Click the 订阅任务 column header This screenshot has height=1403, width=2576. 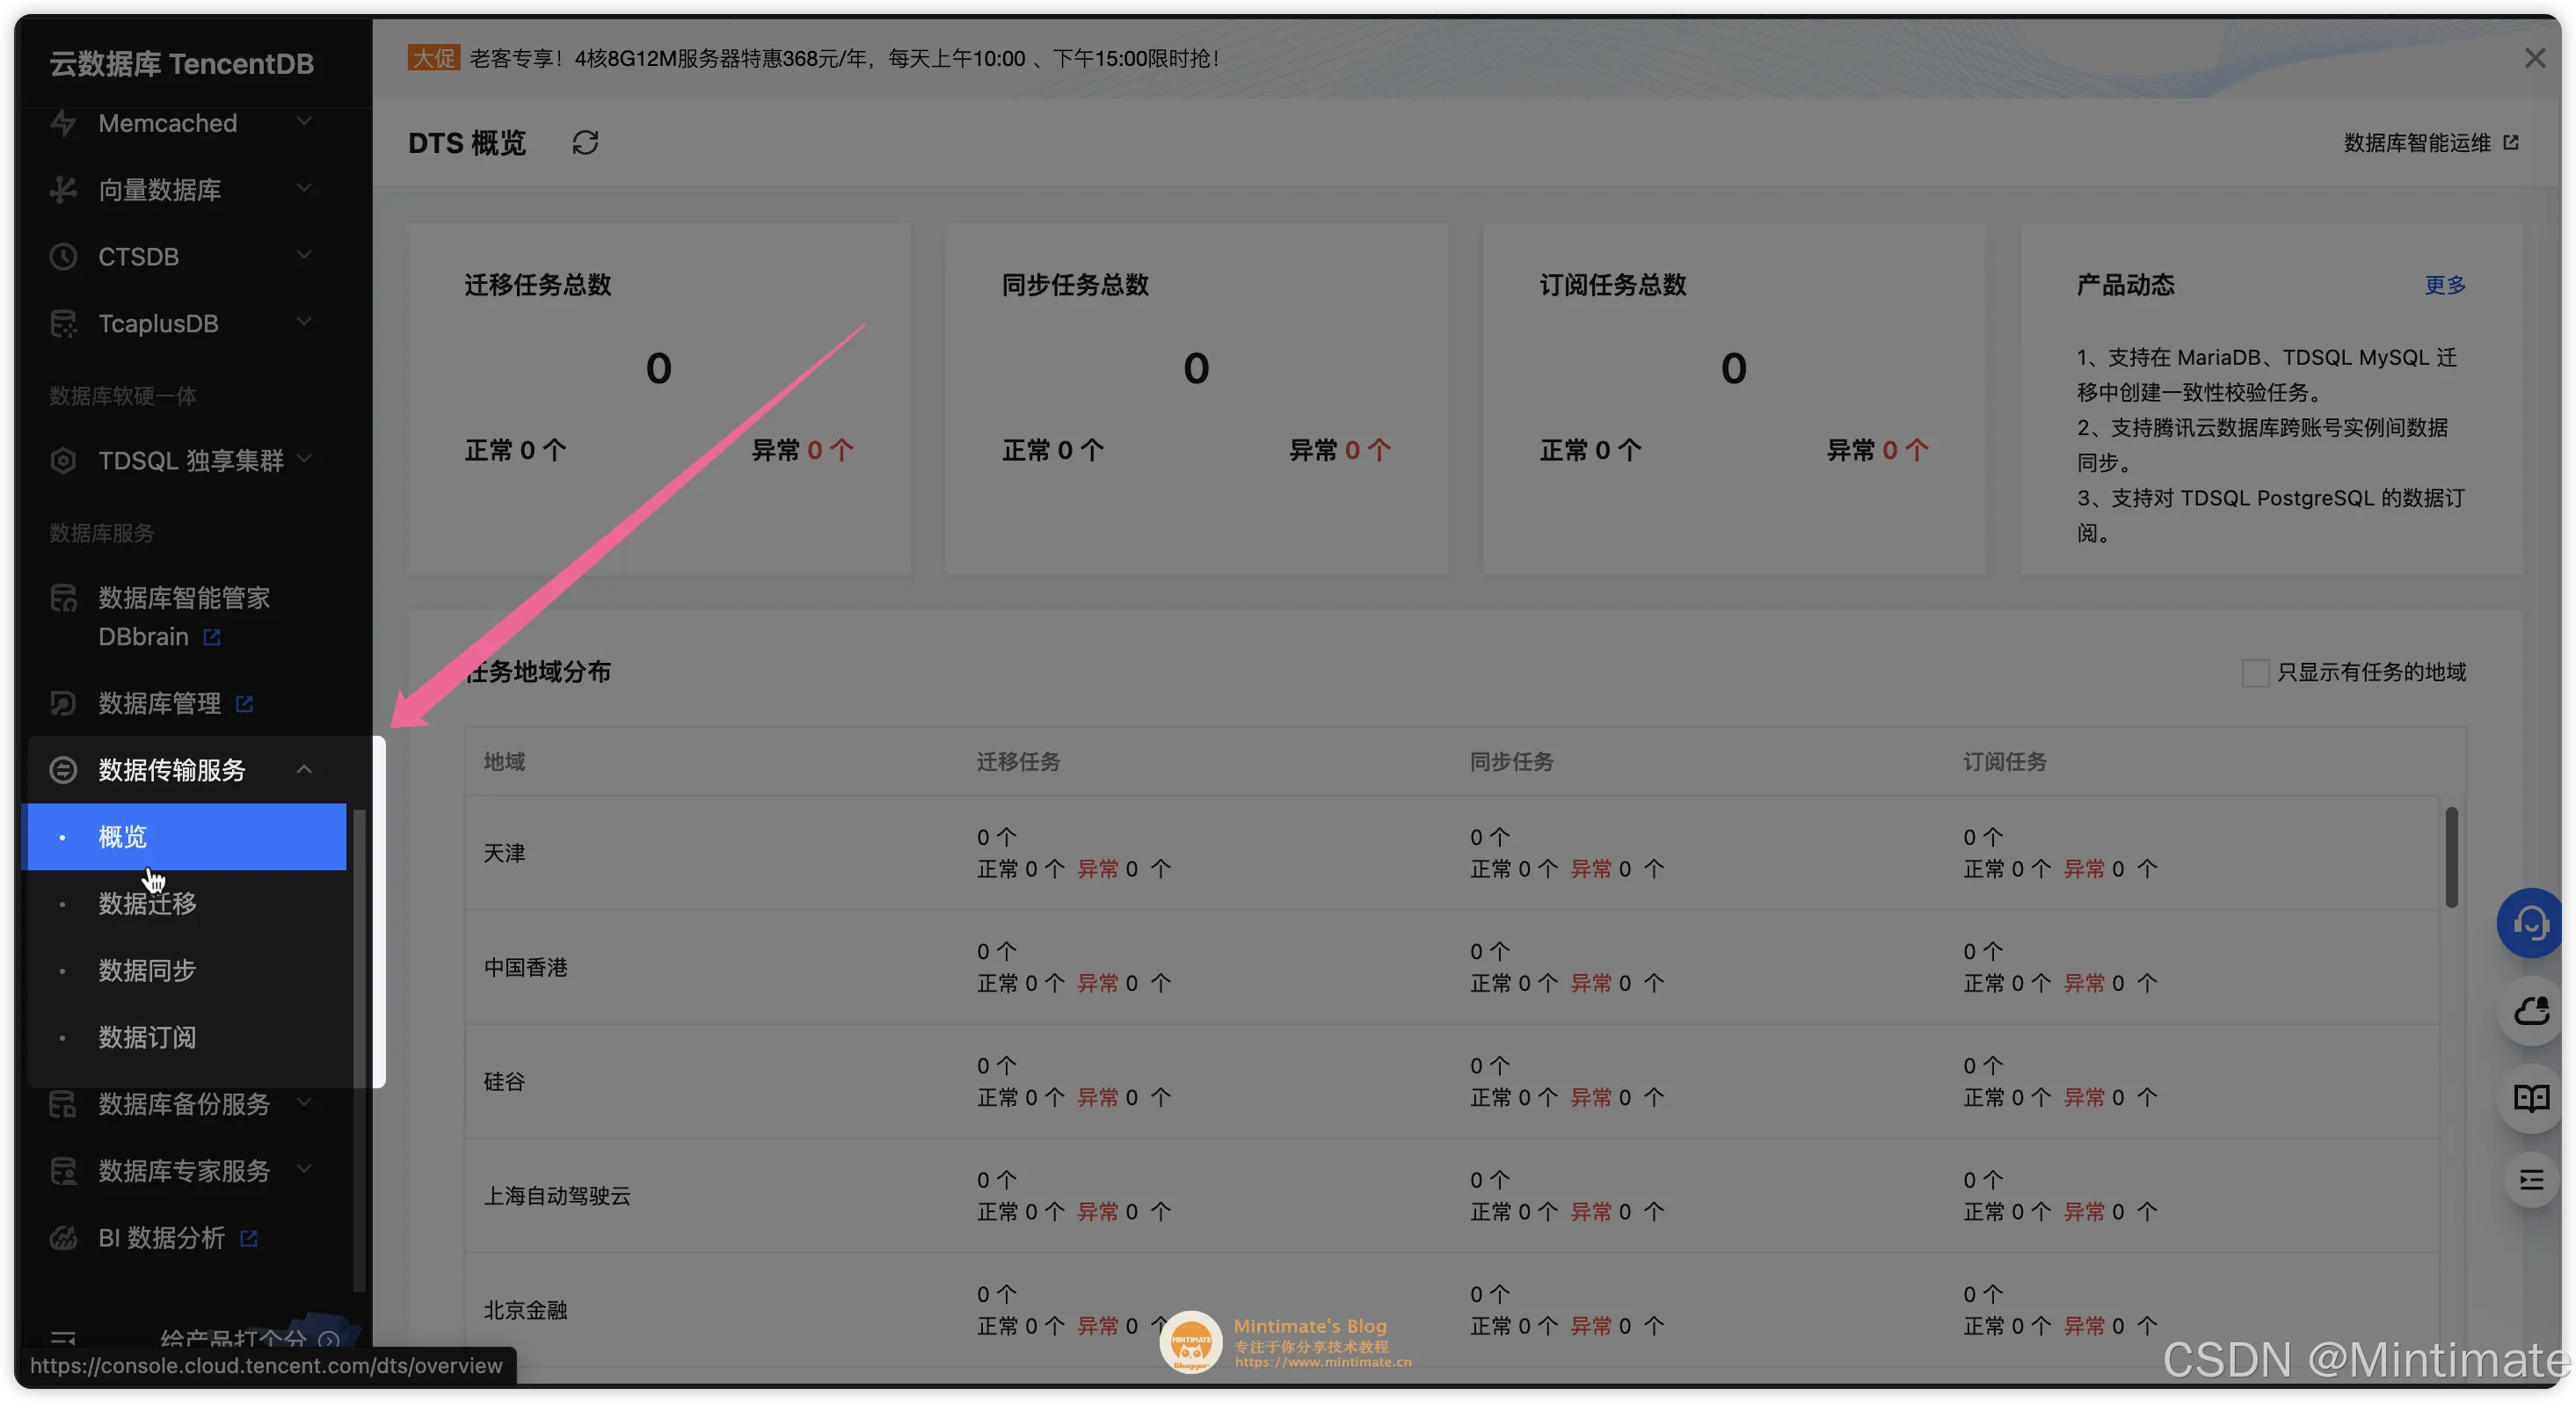(x=2004, y=762)
